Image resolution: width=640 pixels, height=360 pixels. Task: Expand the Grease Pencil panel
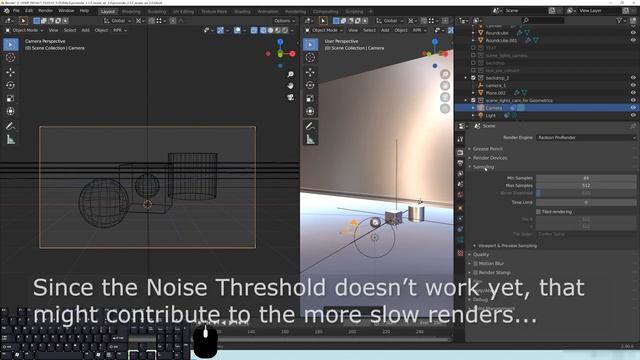(487, 149)
